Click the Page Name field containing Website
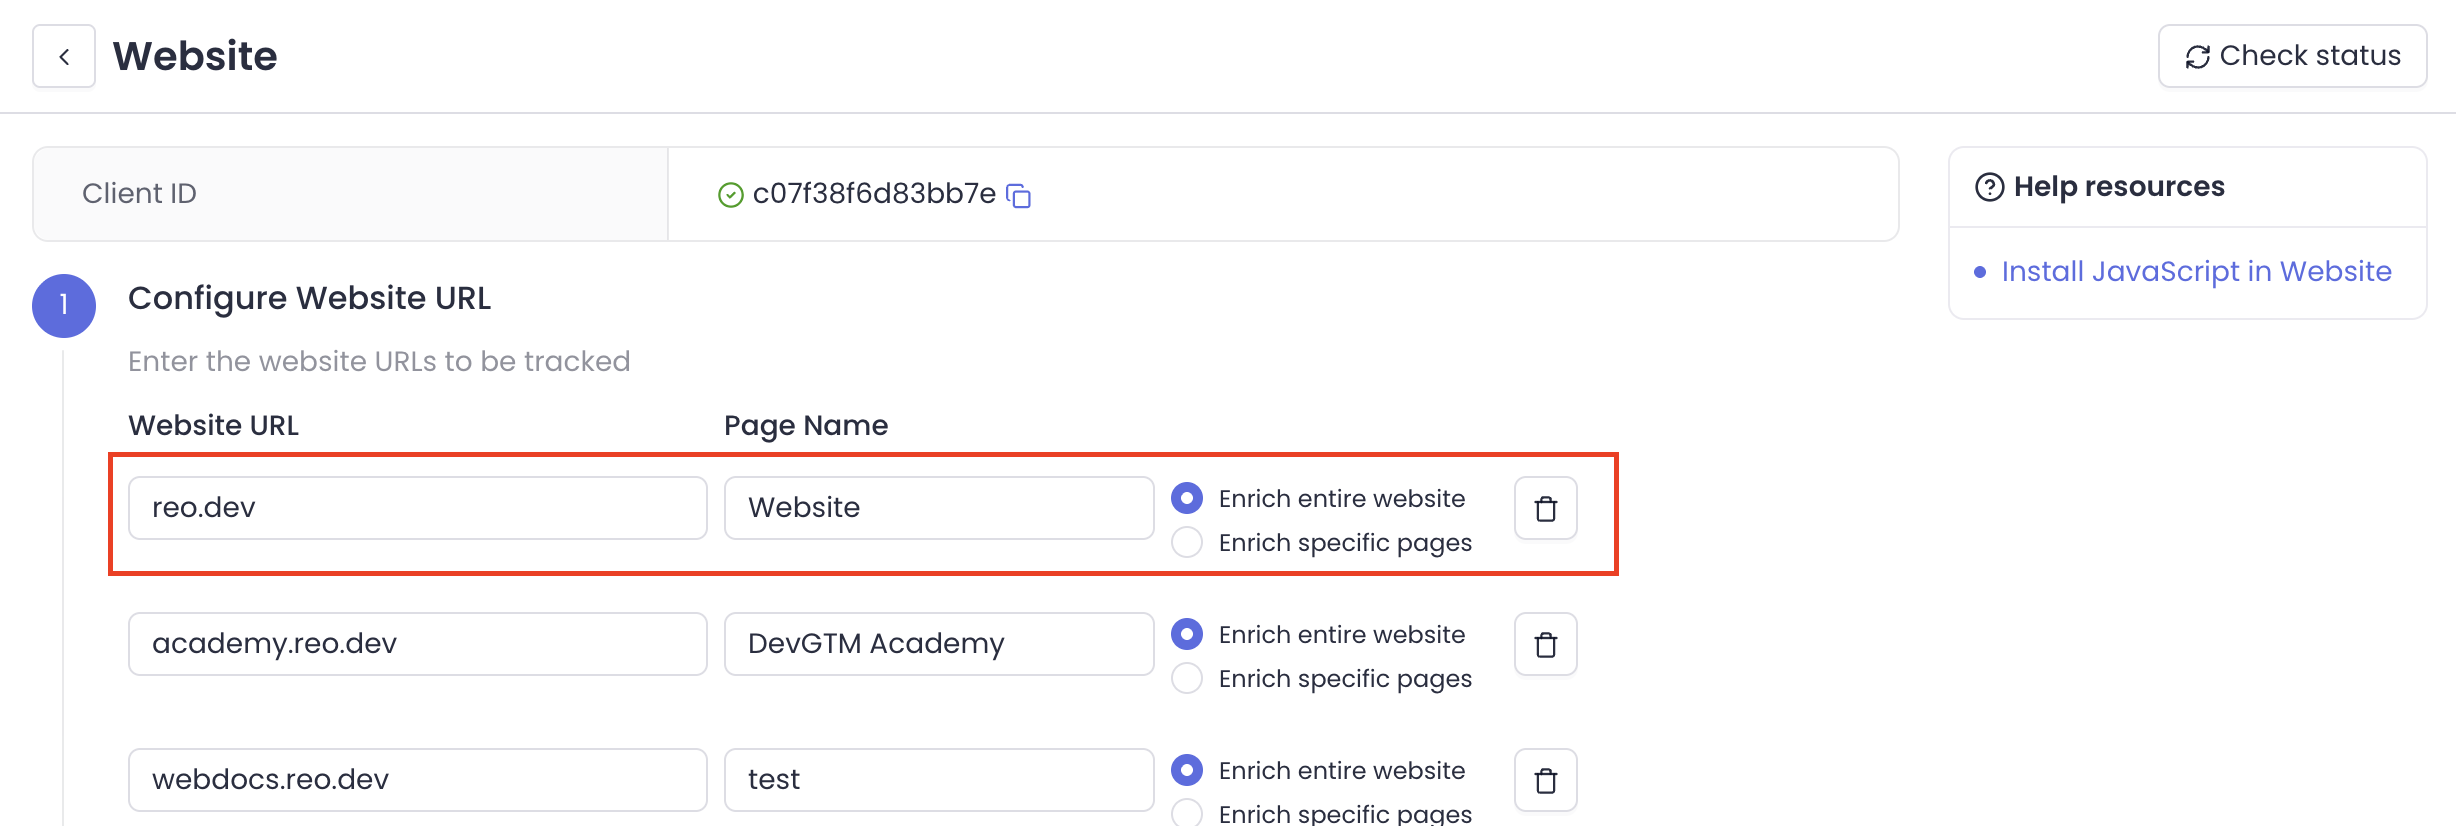This screenshot has height=826, width=2456. (938, 508)
